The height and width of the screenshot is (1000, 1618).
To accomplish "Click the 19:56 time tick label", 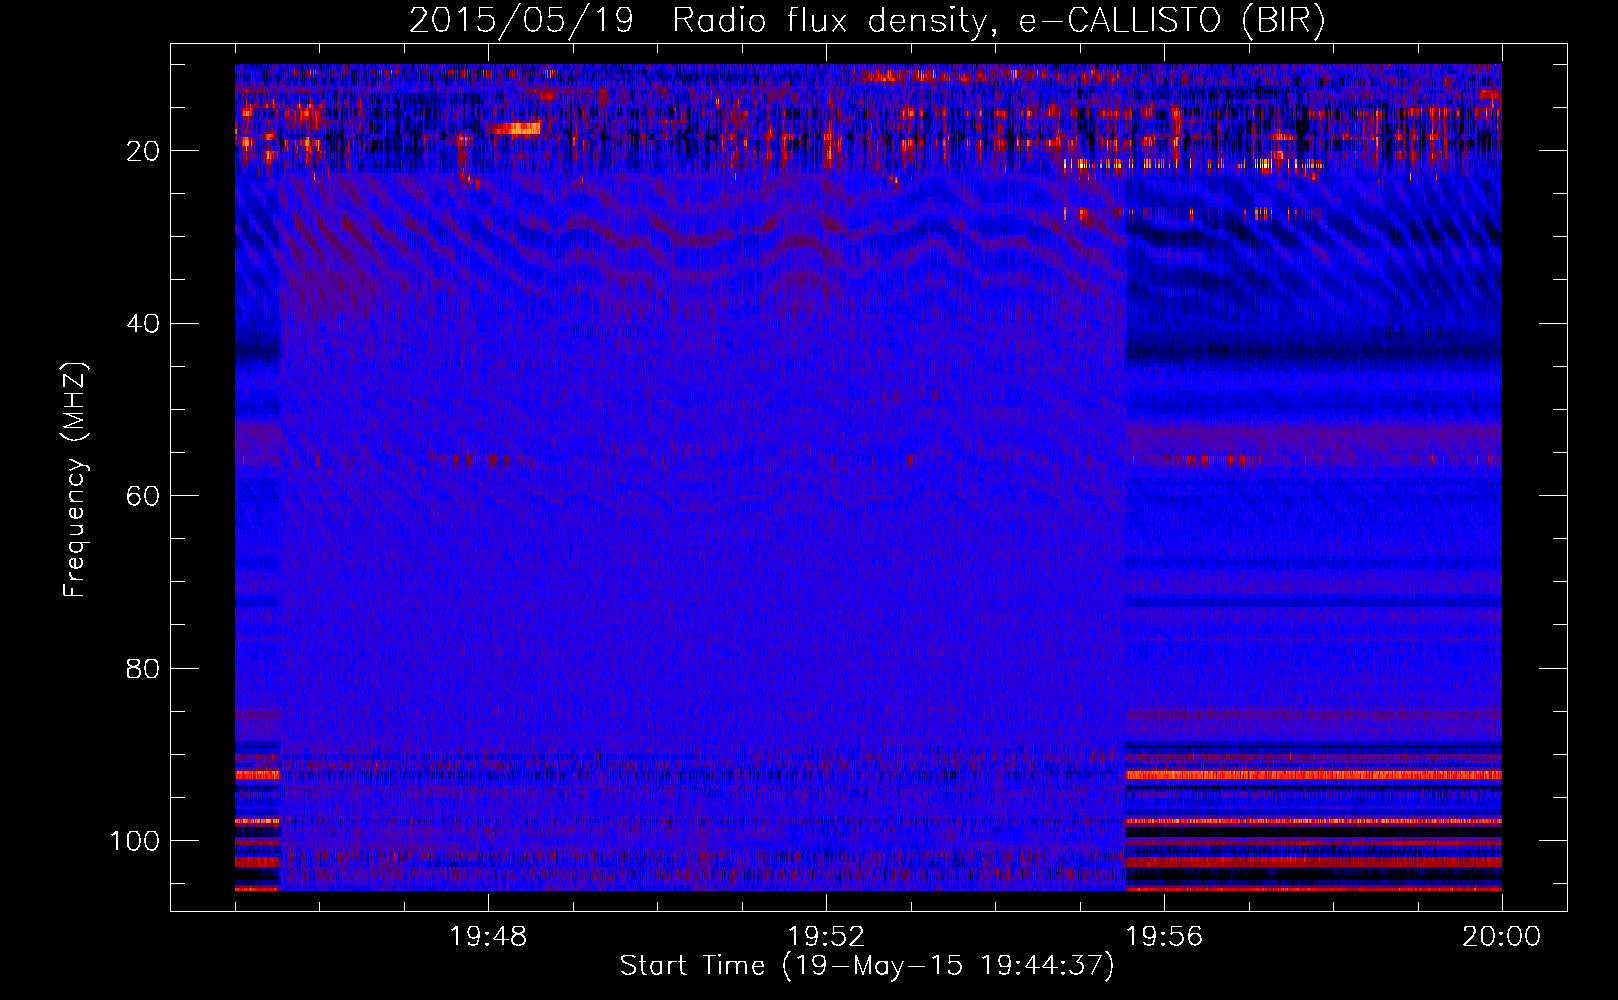I will coord(1164,937).
